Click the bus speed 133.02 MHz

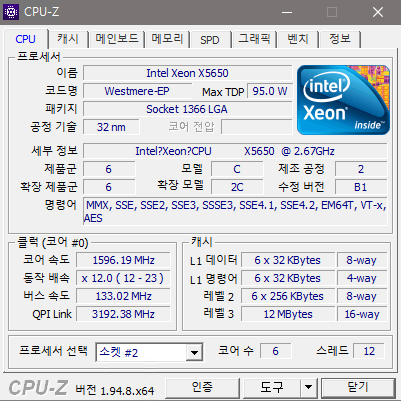point(123,296)
